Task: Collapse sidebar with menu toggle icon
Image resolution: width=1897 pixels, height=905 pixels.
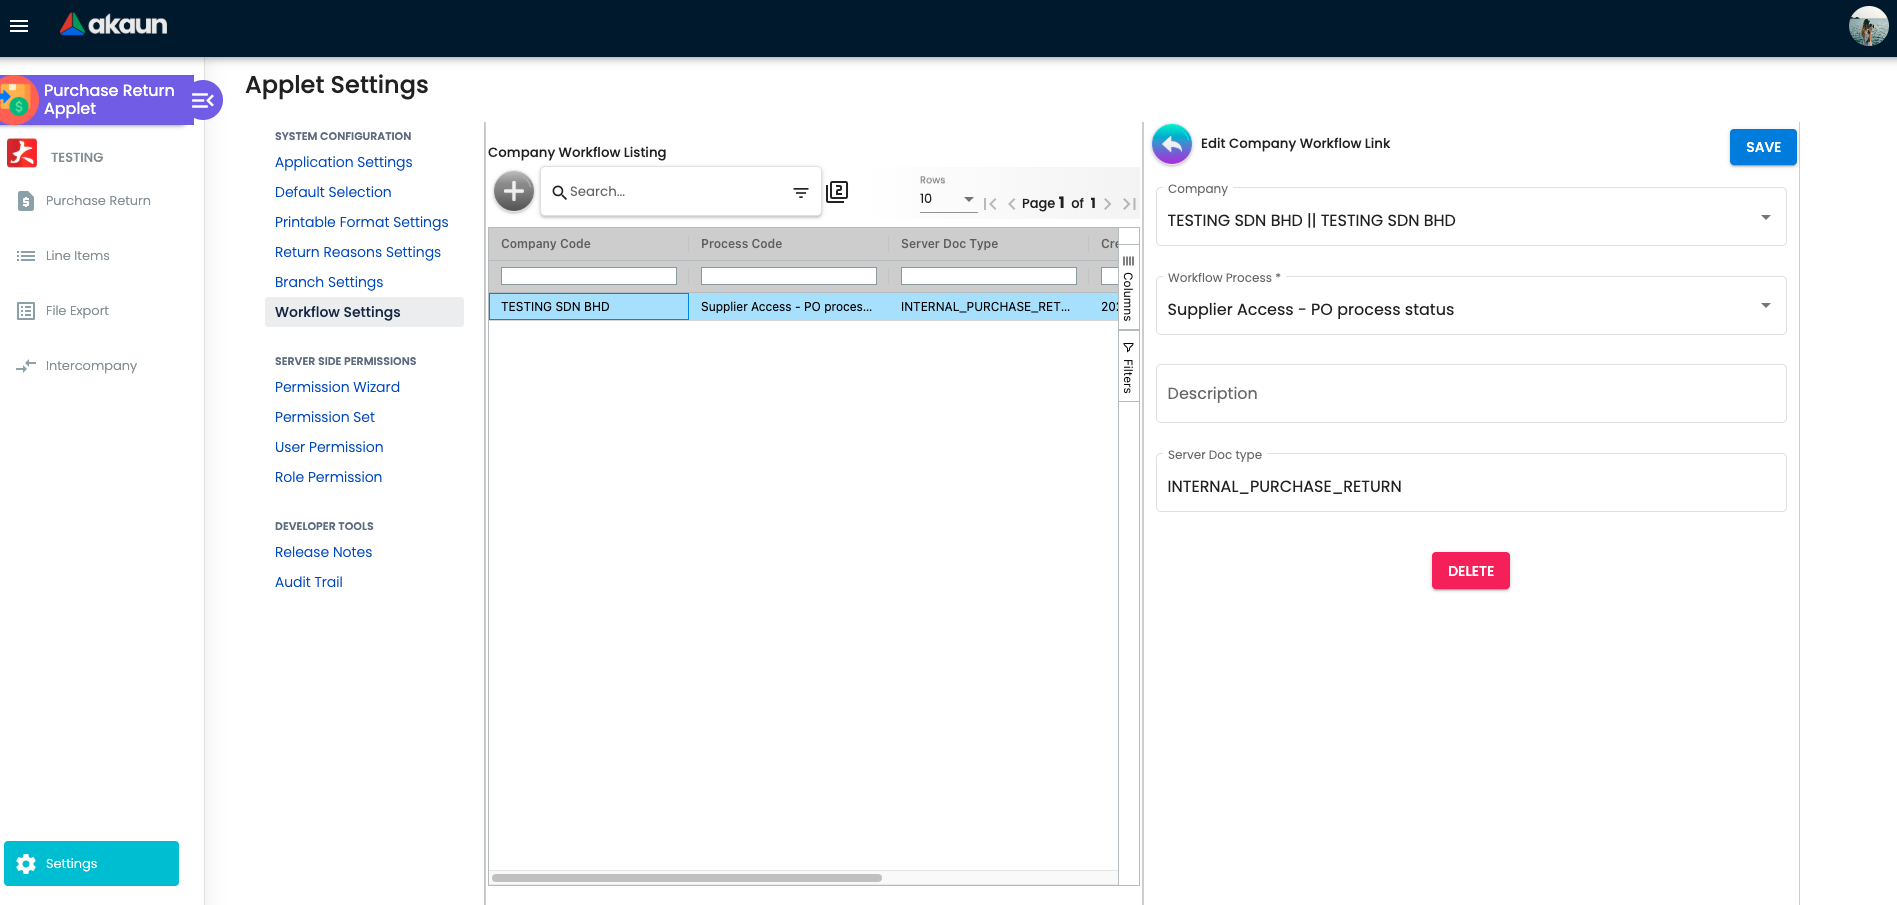Action: 204,100
